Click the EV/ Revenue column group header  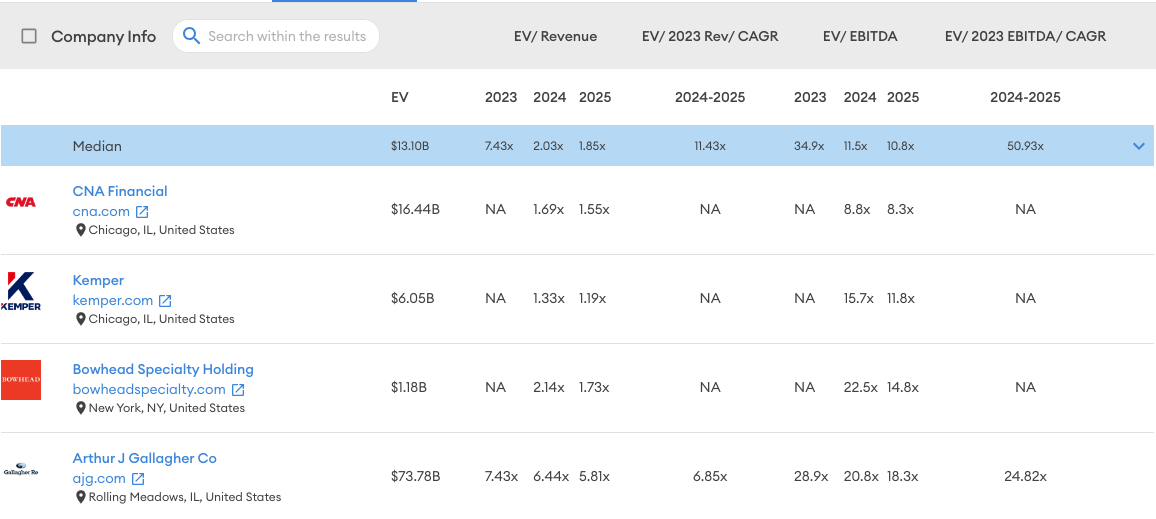[x=556, y=36]
